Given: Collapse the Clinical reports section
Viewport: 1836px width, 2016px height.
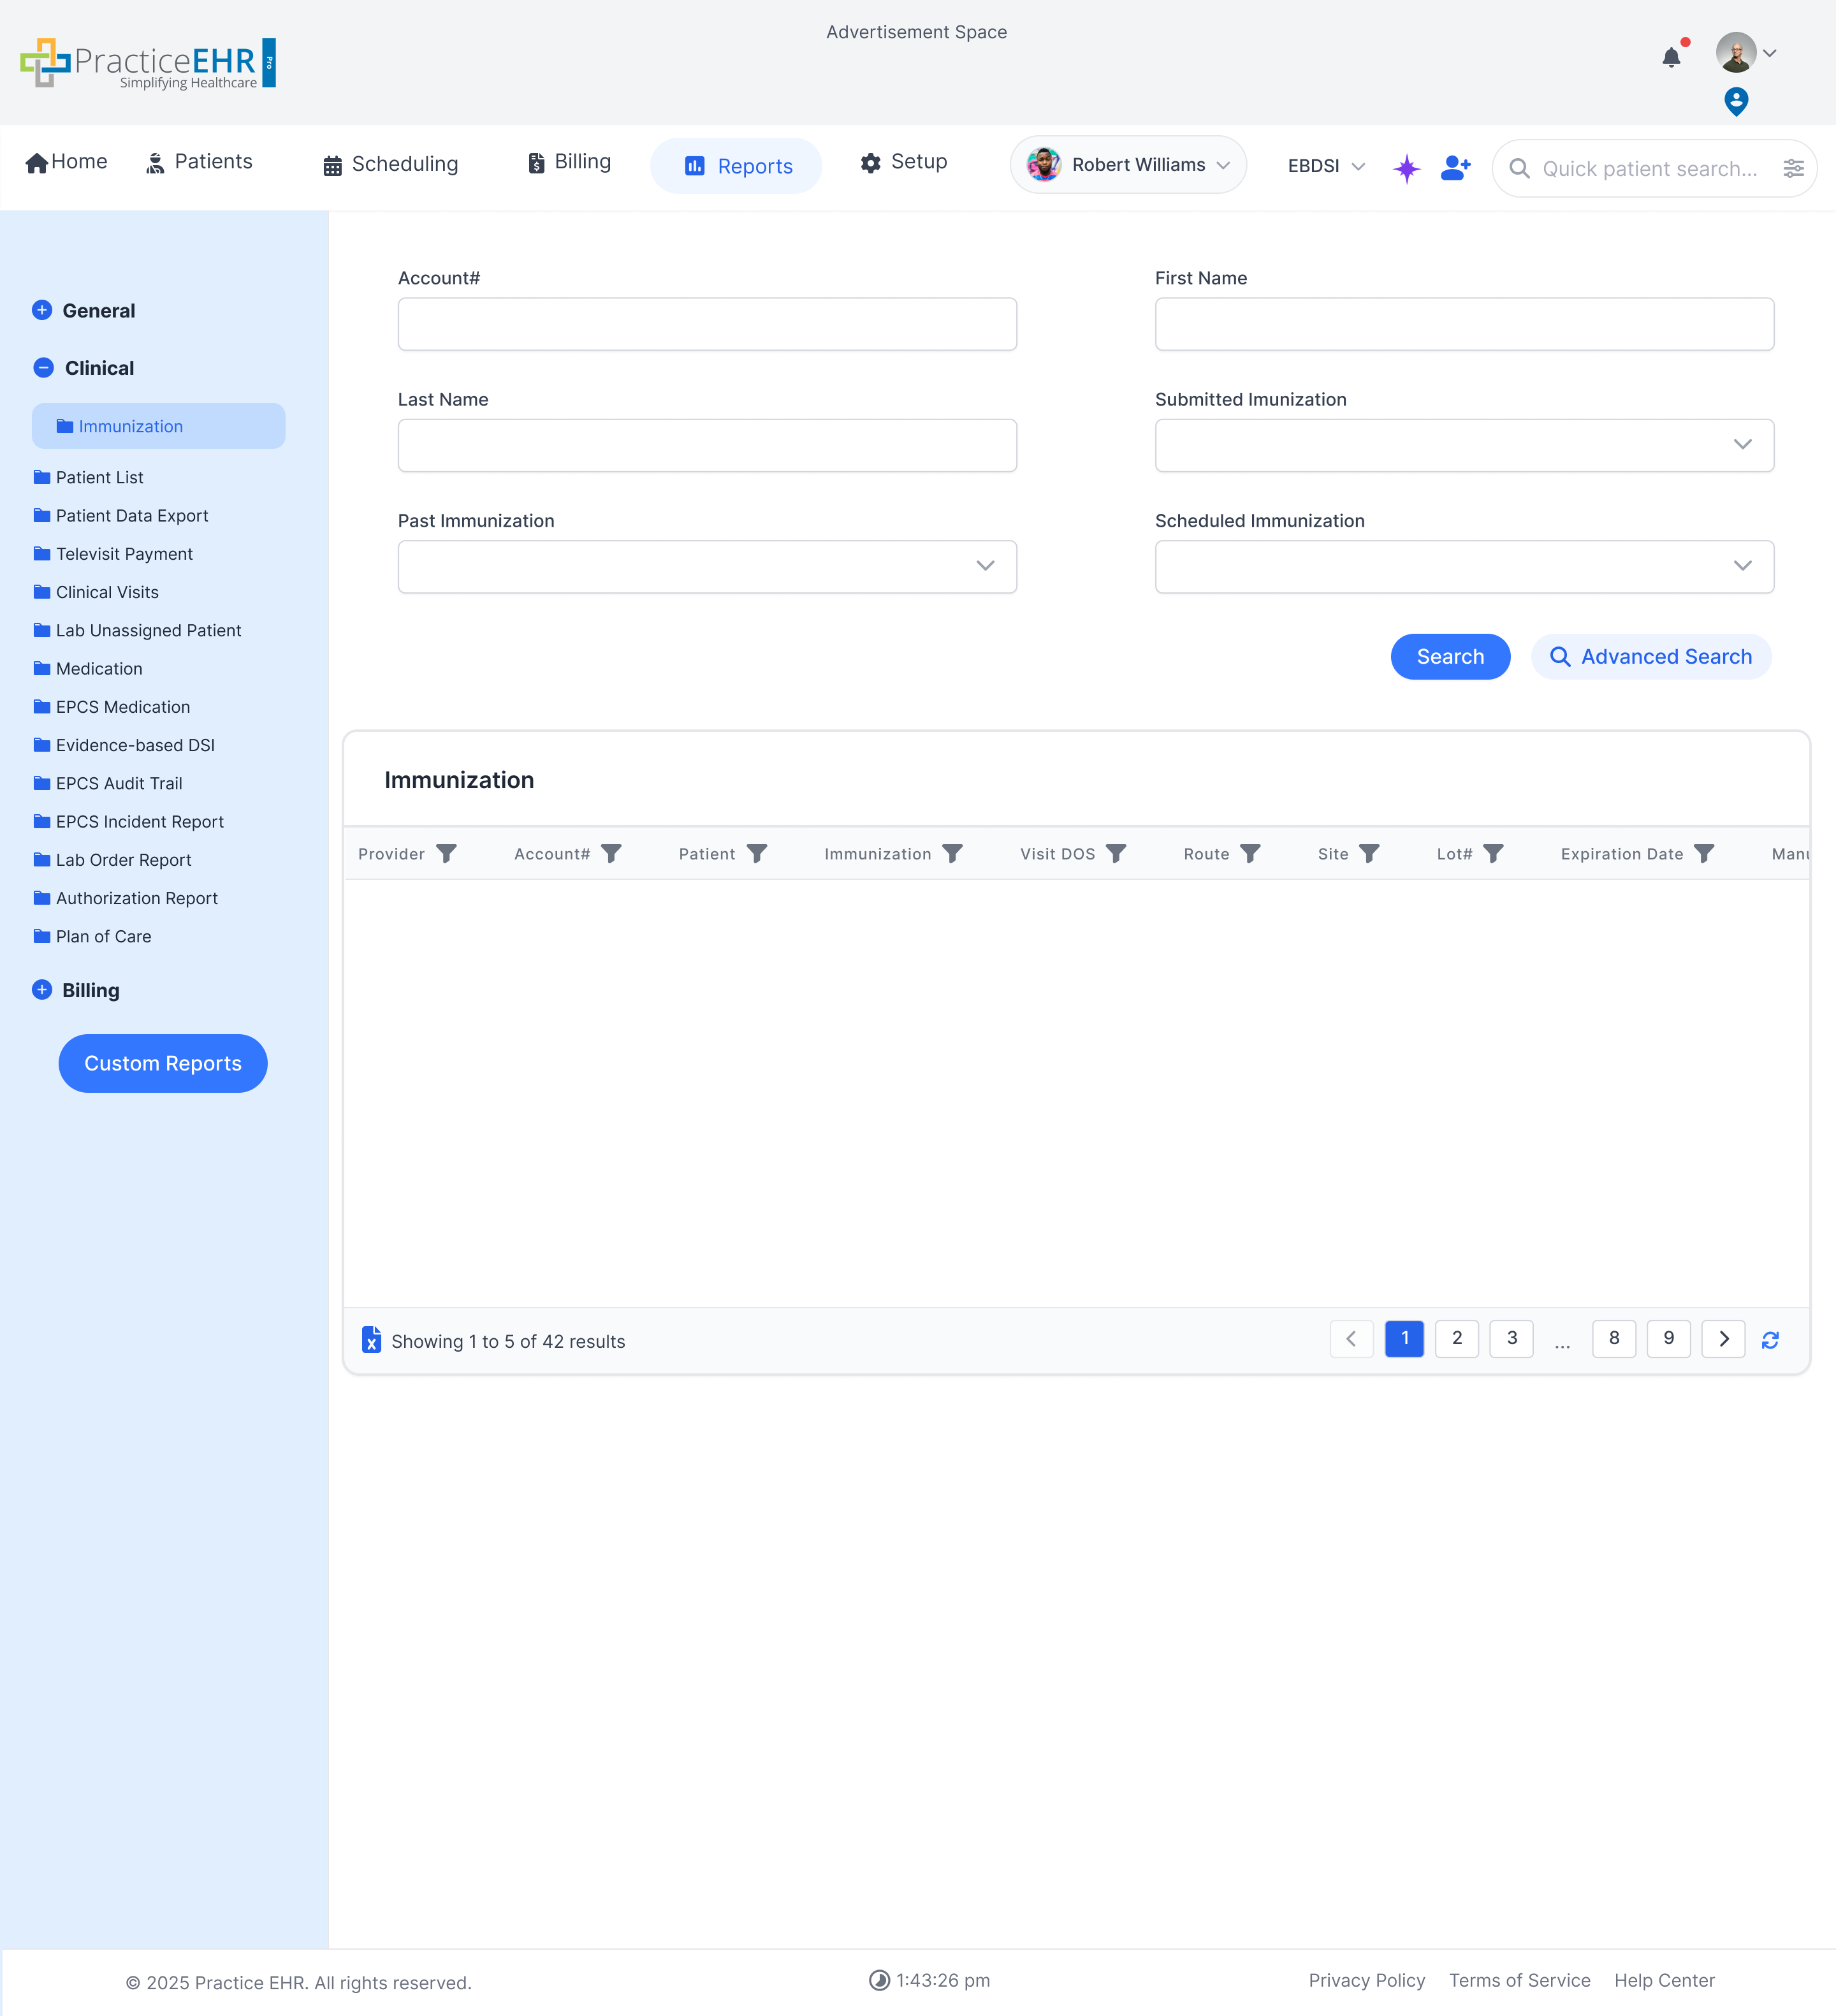Looking at the screenshot, I should [43, 368].
